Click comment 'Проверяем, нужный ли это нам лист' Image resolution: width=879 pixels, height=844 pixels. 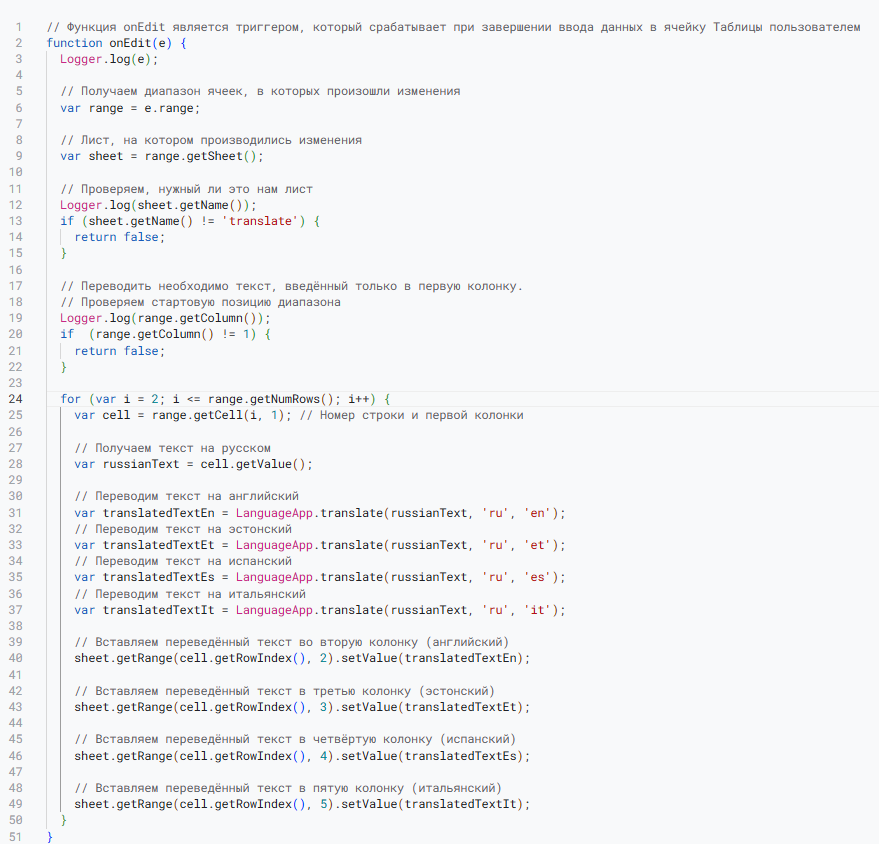tap(186, 189)
